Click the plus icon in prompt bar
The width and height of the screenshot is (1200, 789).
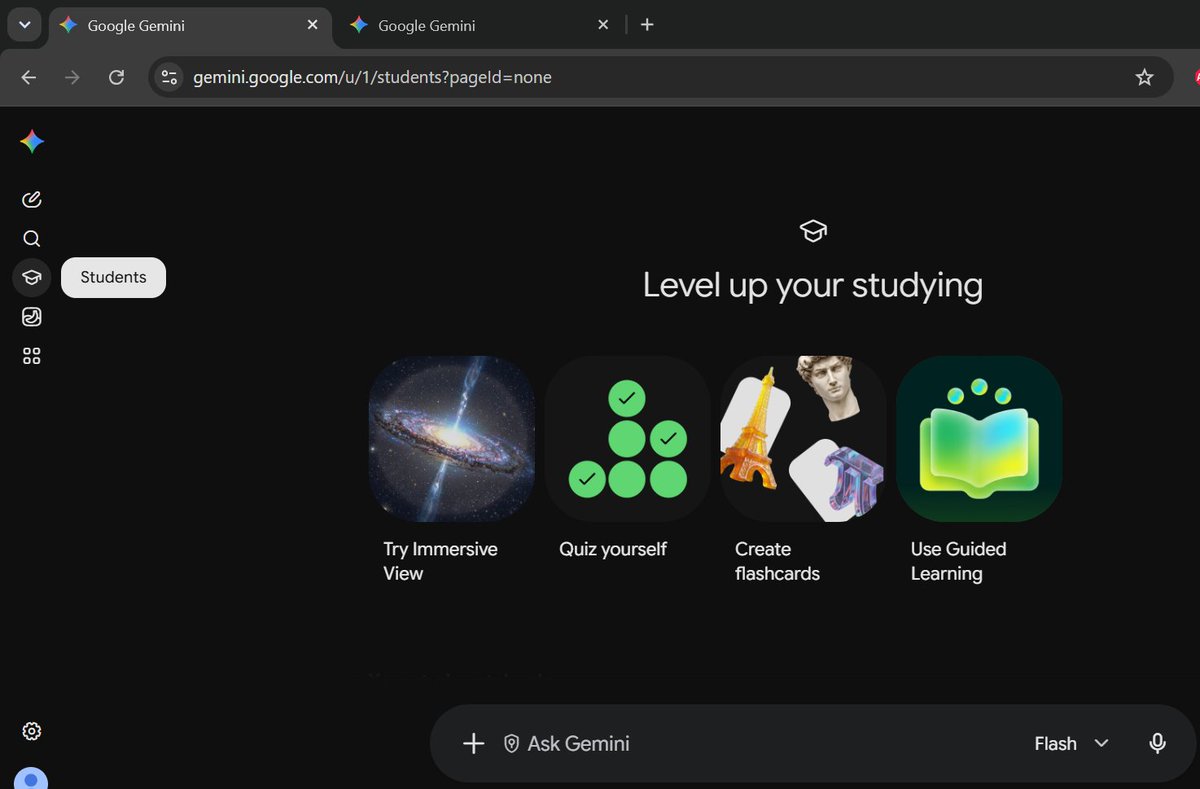pyautogui.click(x=474, y=743)
